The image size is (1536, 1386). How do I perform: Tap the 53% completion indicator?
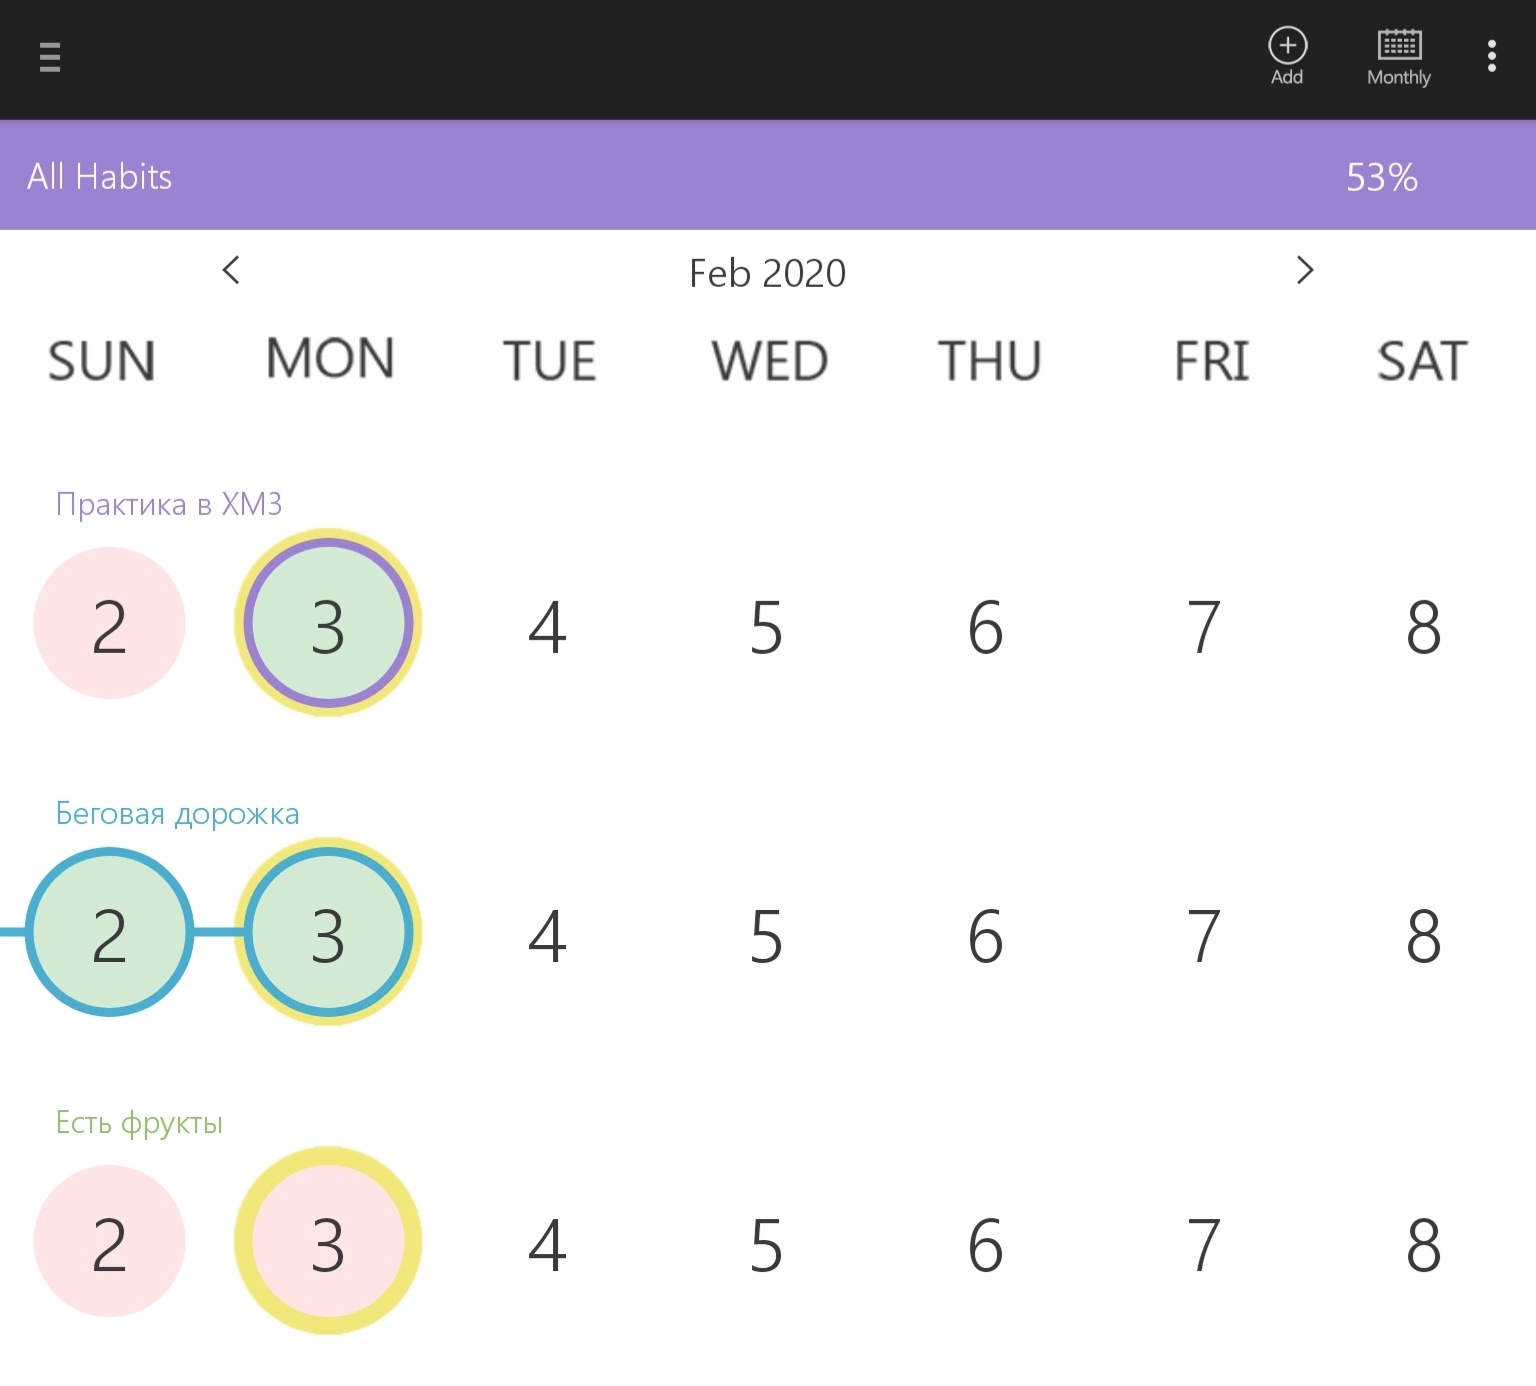[x=1381, y=178]
